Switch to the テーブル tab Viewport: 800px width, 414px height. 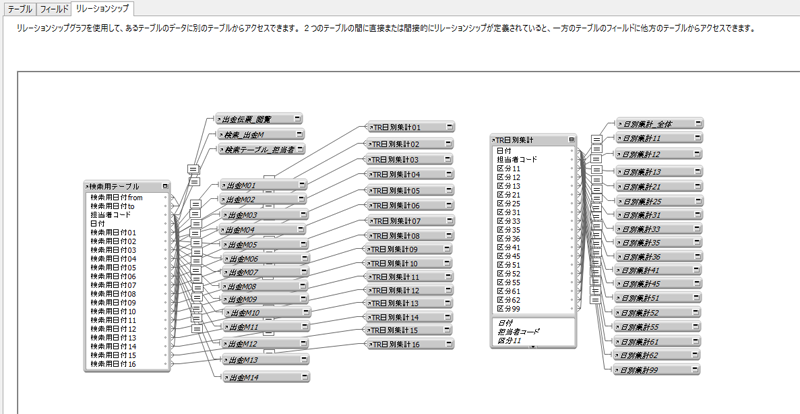pos(20,9)
